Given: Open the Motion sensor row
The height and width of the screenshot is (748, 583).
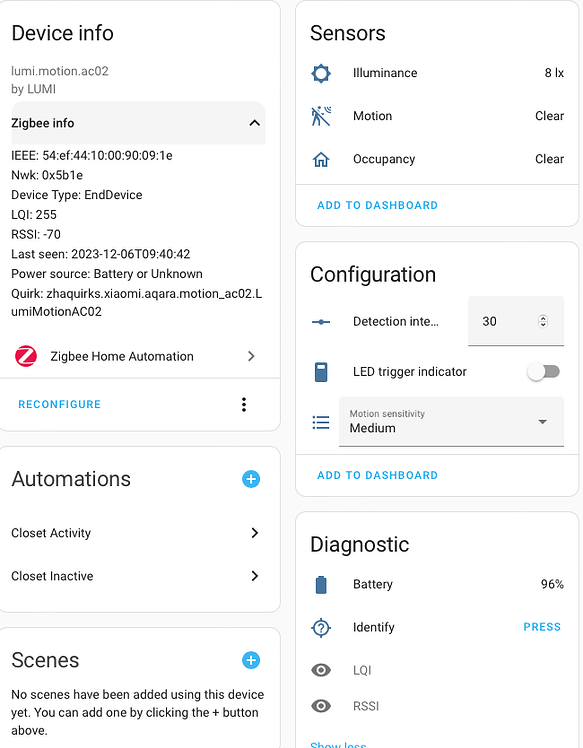Looking at the screenshot, I should [x=437, y=116].
